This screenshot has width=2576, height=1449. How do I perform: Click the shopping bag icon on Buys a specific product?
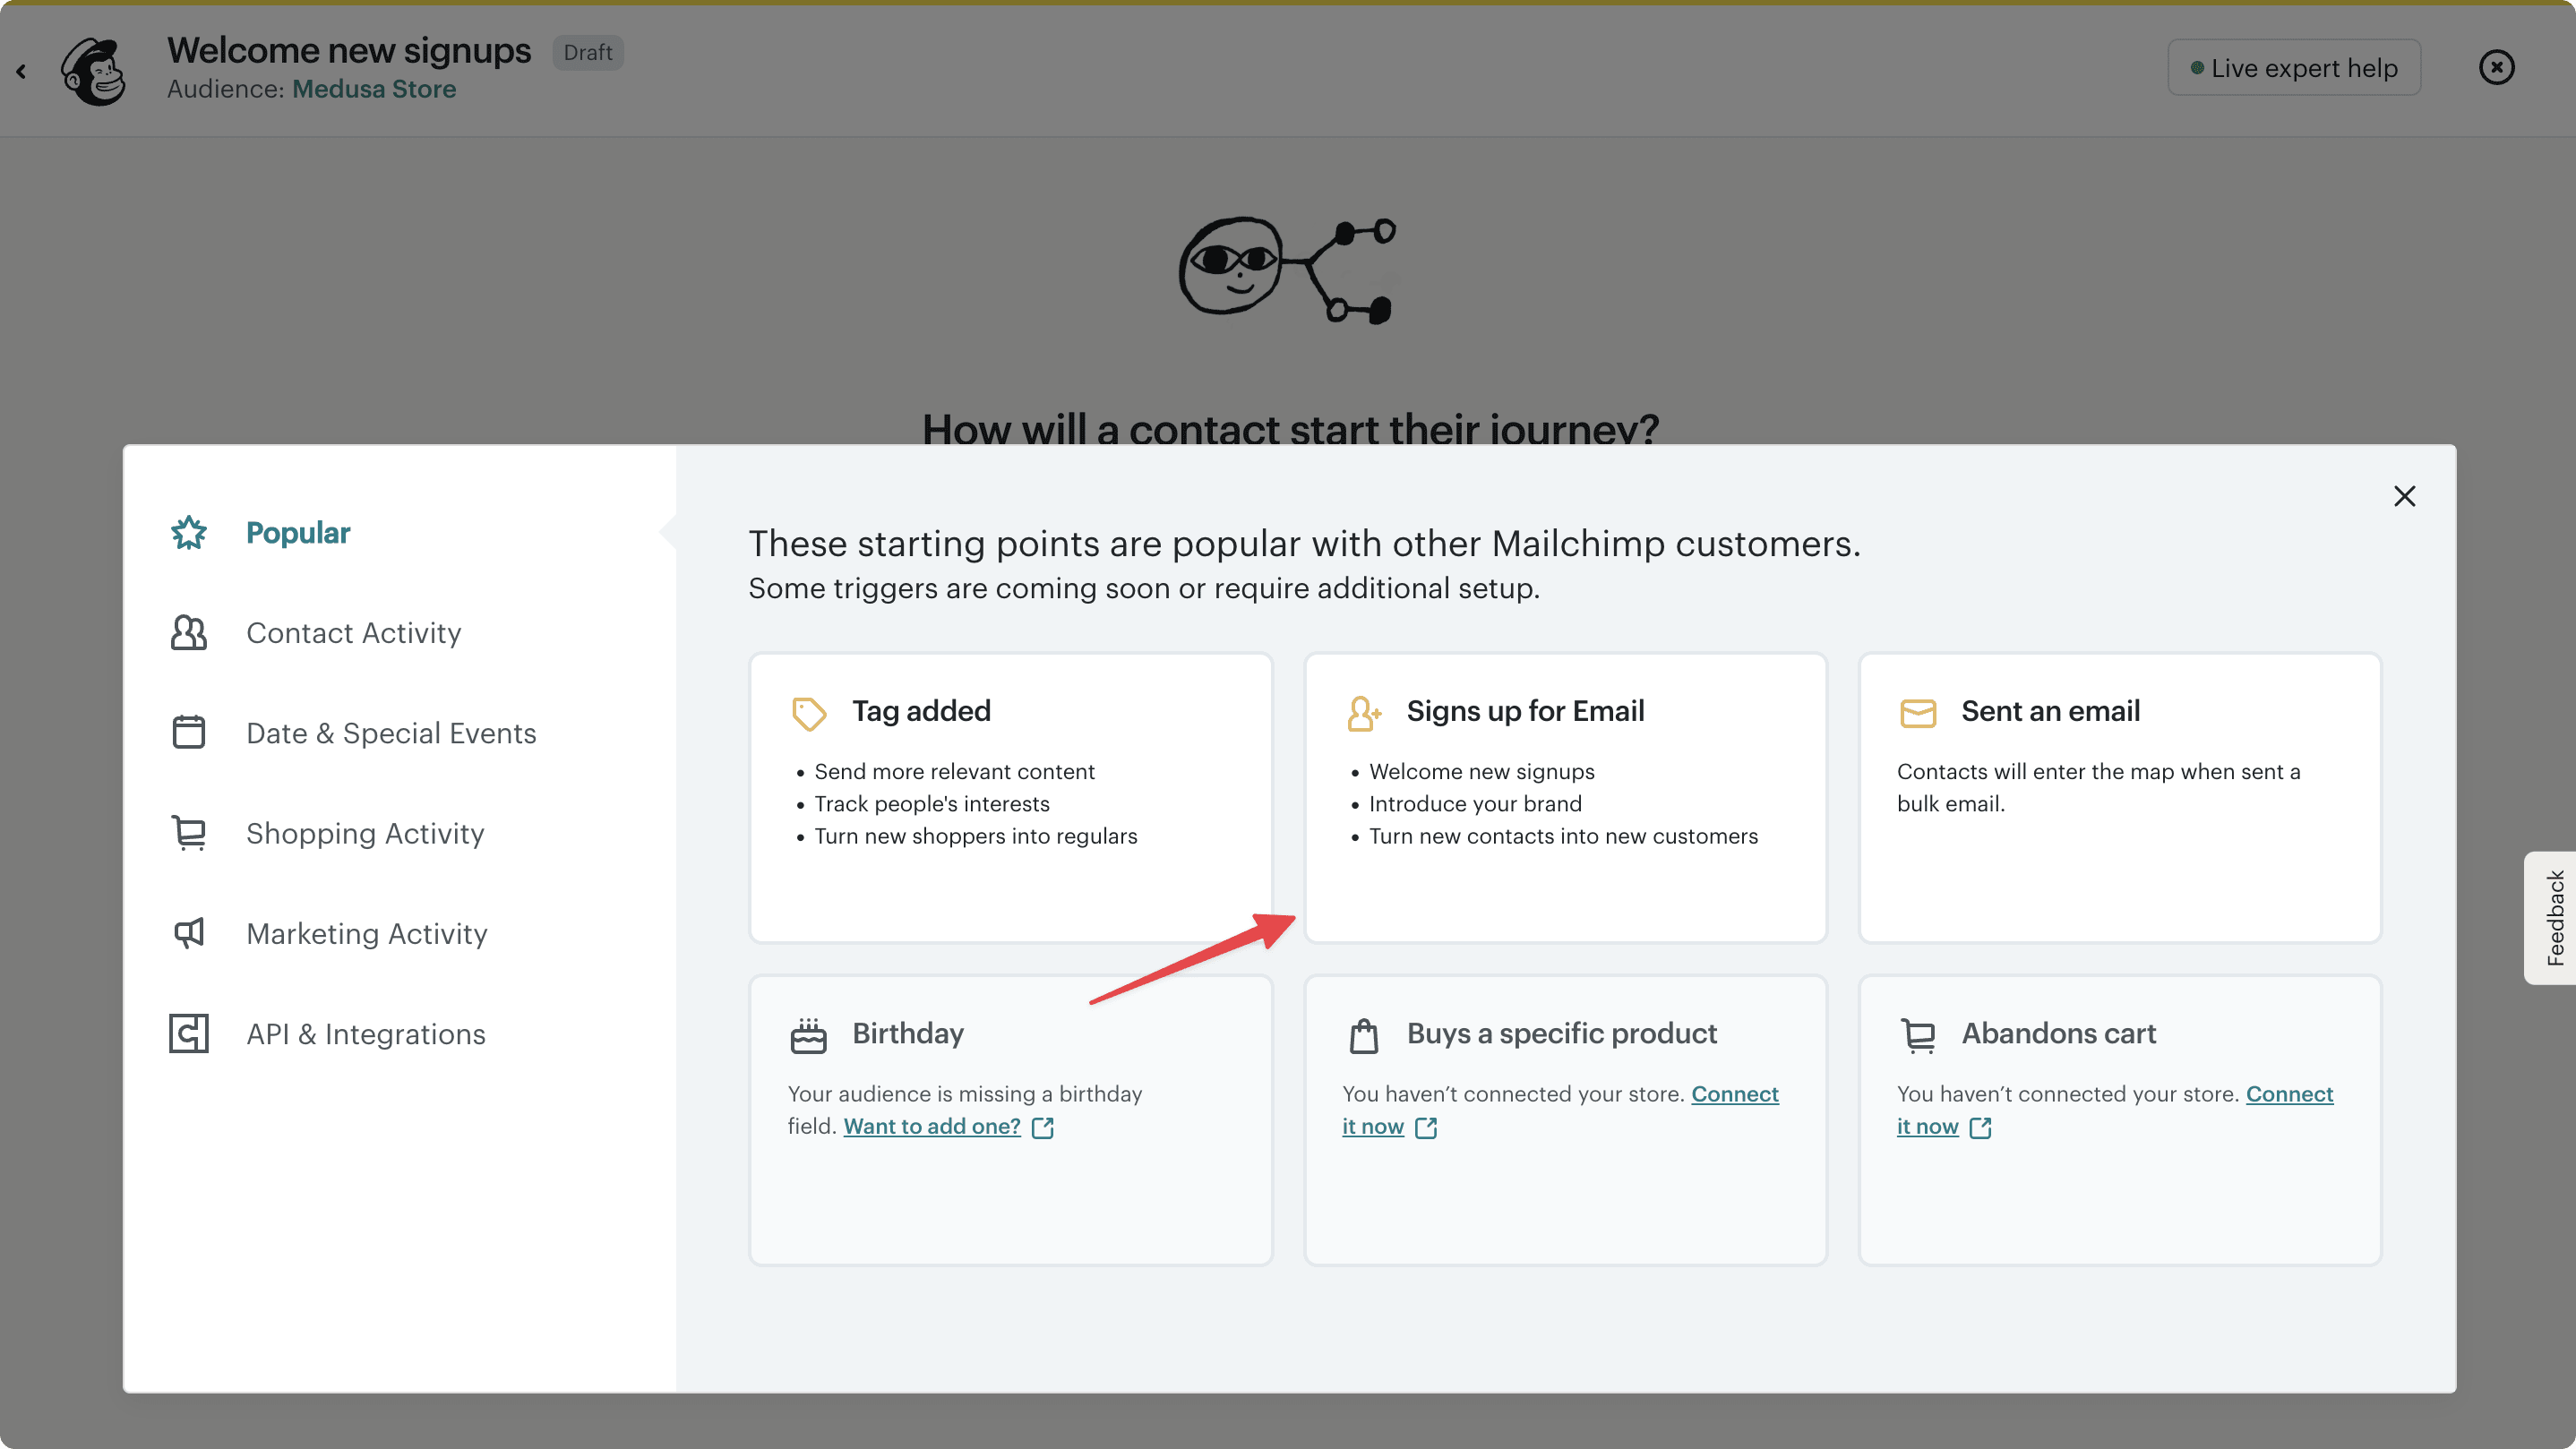pos(1363,1034)
